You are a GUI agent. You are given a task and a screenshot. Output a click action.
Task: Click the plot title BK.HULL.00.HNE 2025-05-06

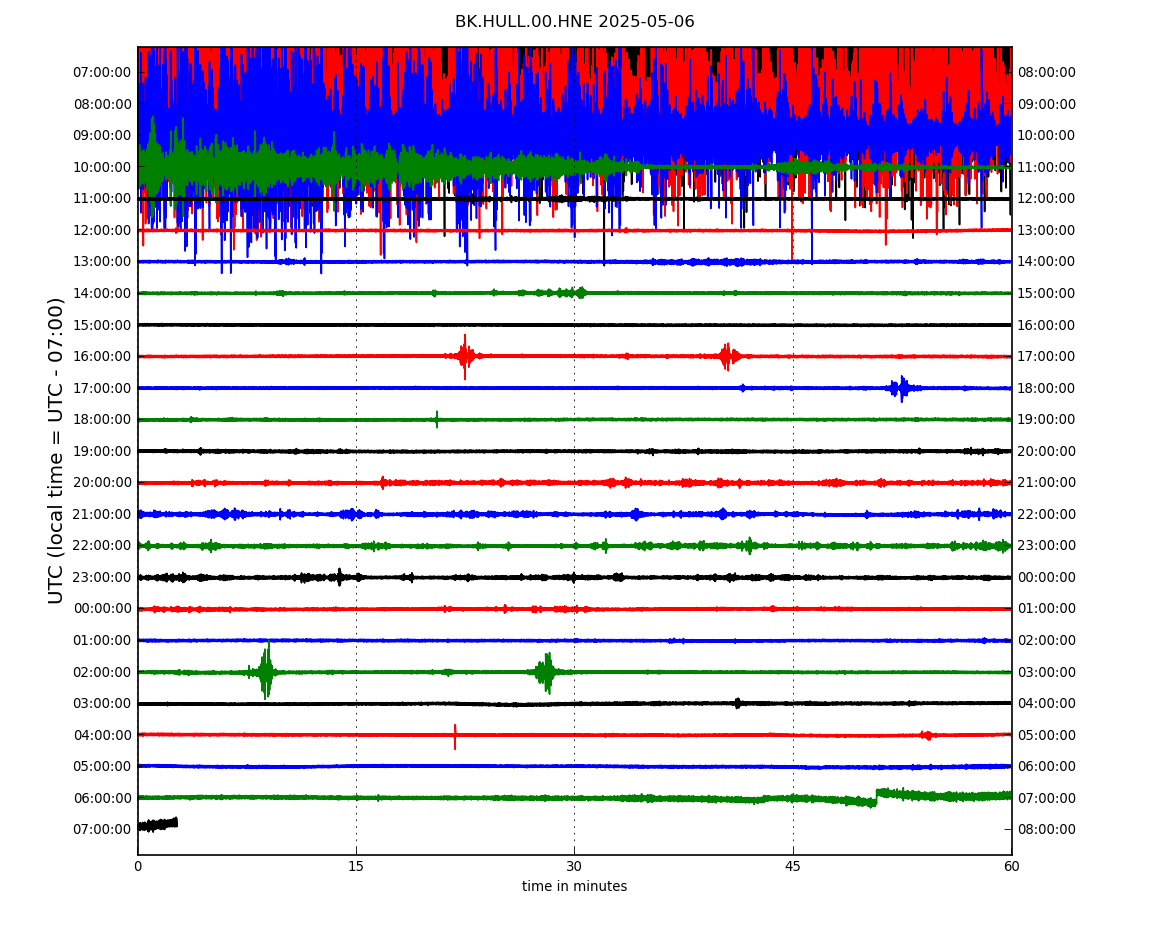click(x=574, y=21)
